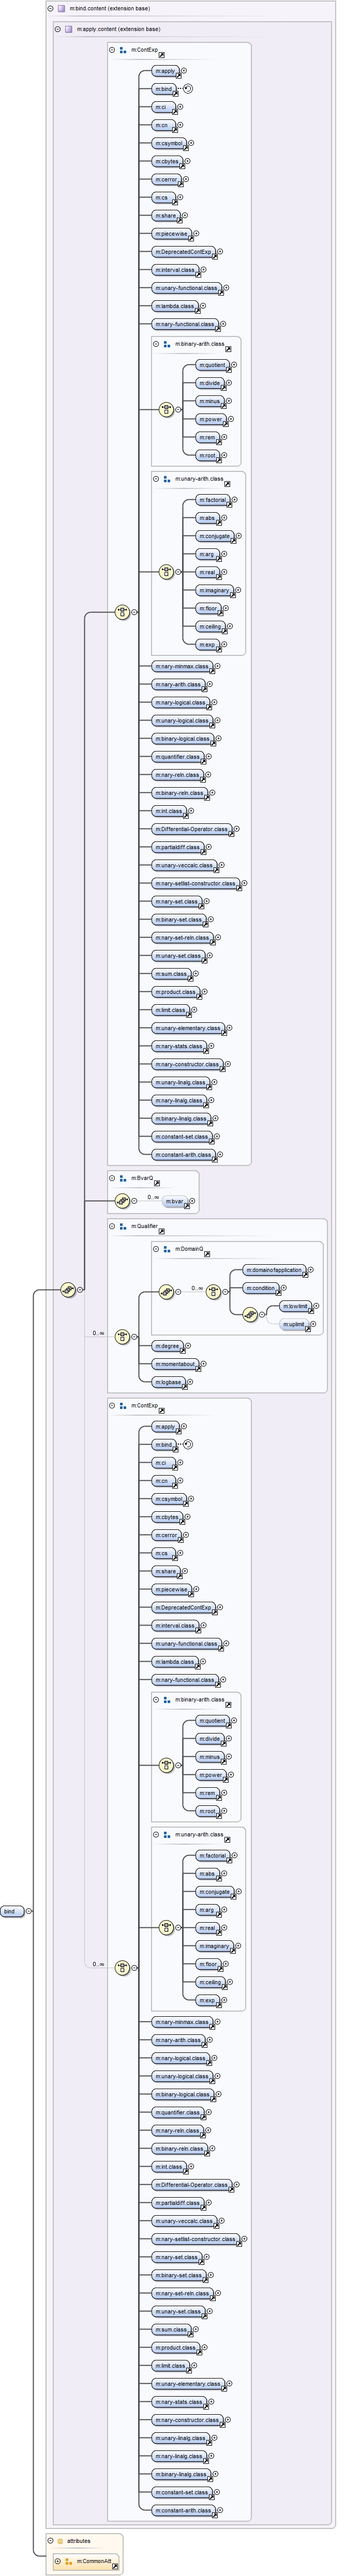The height and width of the screenshot is (2576, 345).
Task: Select the m:uplimit element
Action: coord(293,1325)
